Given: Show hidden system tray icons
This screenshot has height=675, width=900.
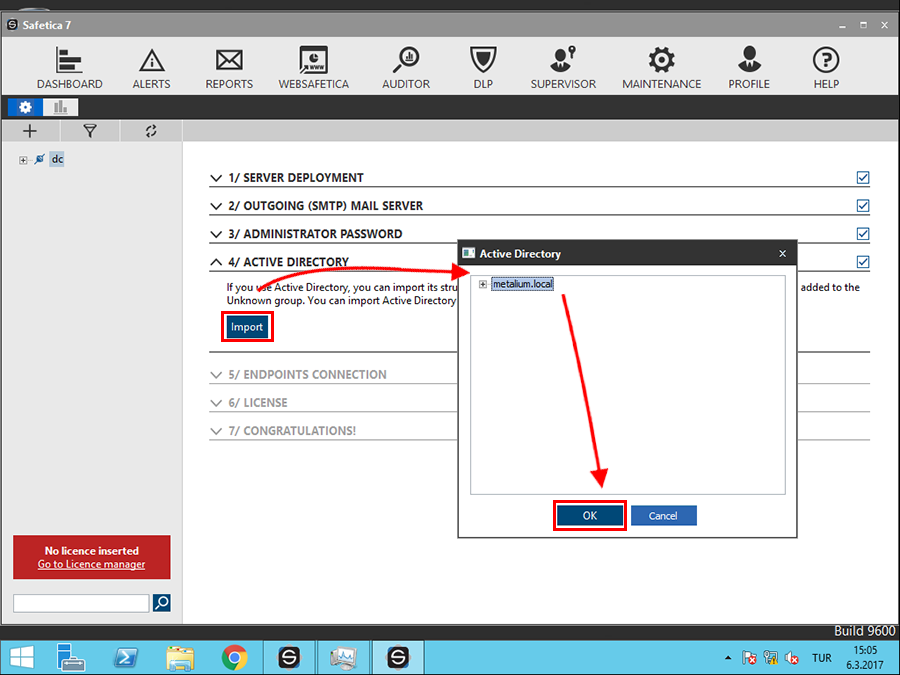Looking at the screenshot, I should [x=728, y=658].
